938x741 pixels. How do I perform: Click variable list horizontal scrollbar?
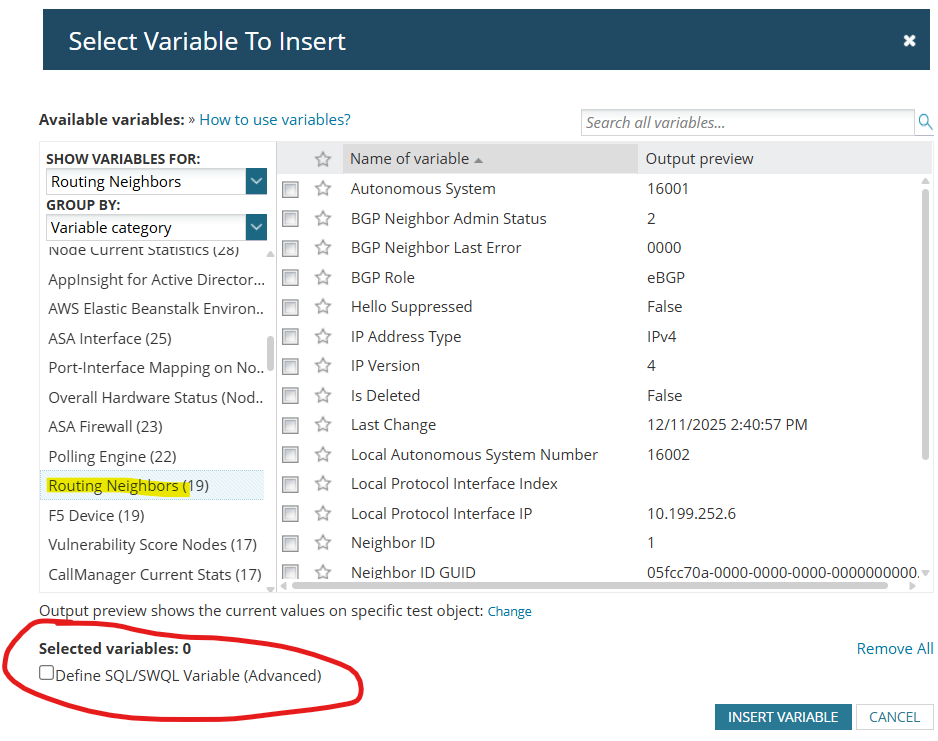click(589, 586)
